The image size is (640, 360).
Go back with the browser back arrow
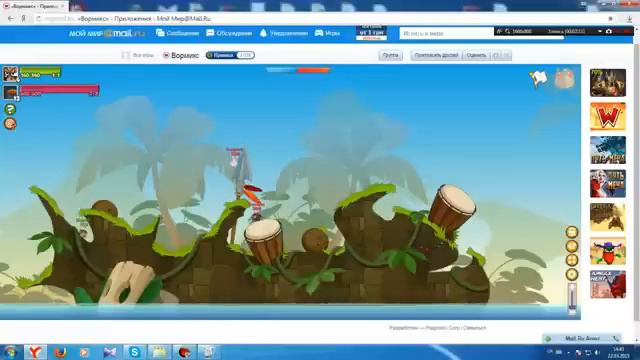(x=11, y=19)
